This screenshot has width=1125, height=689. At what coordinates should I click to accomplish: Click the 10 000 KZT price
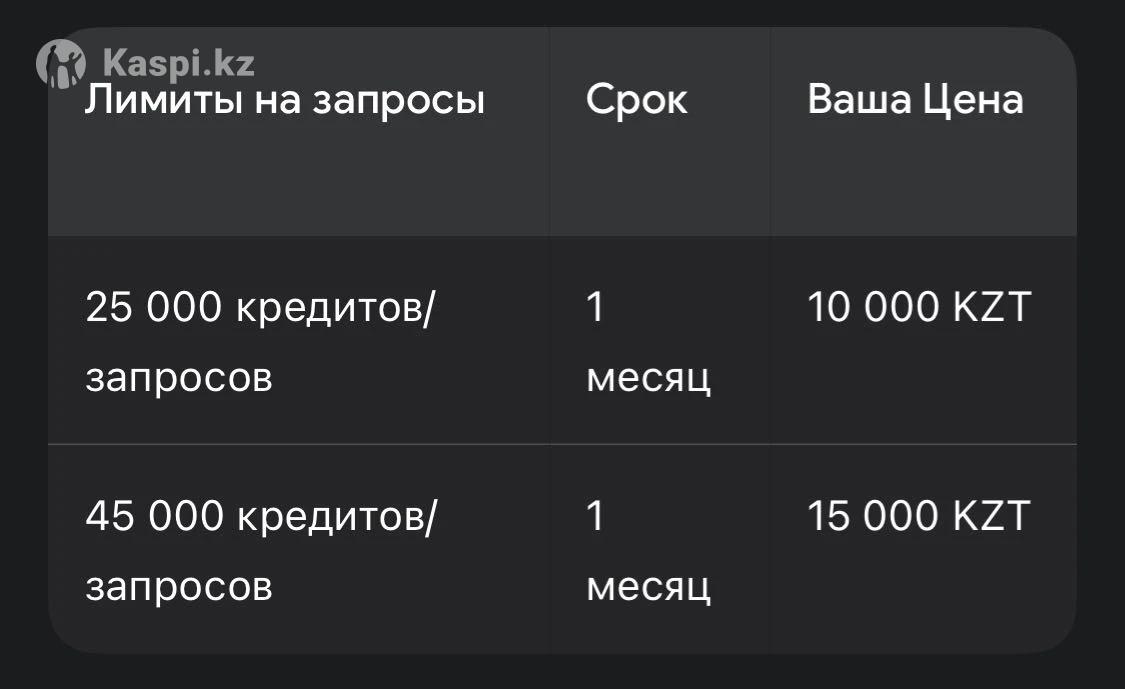[918, 308]
